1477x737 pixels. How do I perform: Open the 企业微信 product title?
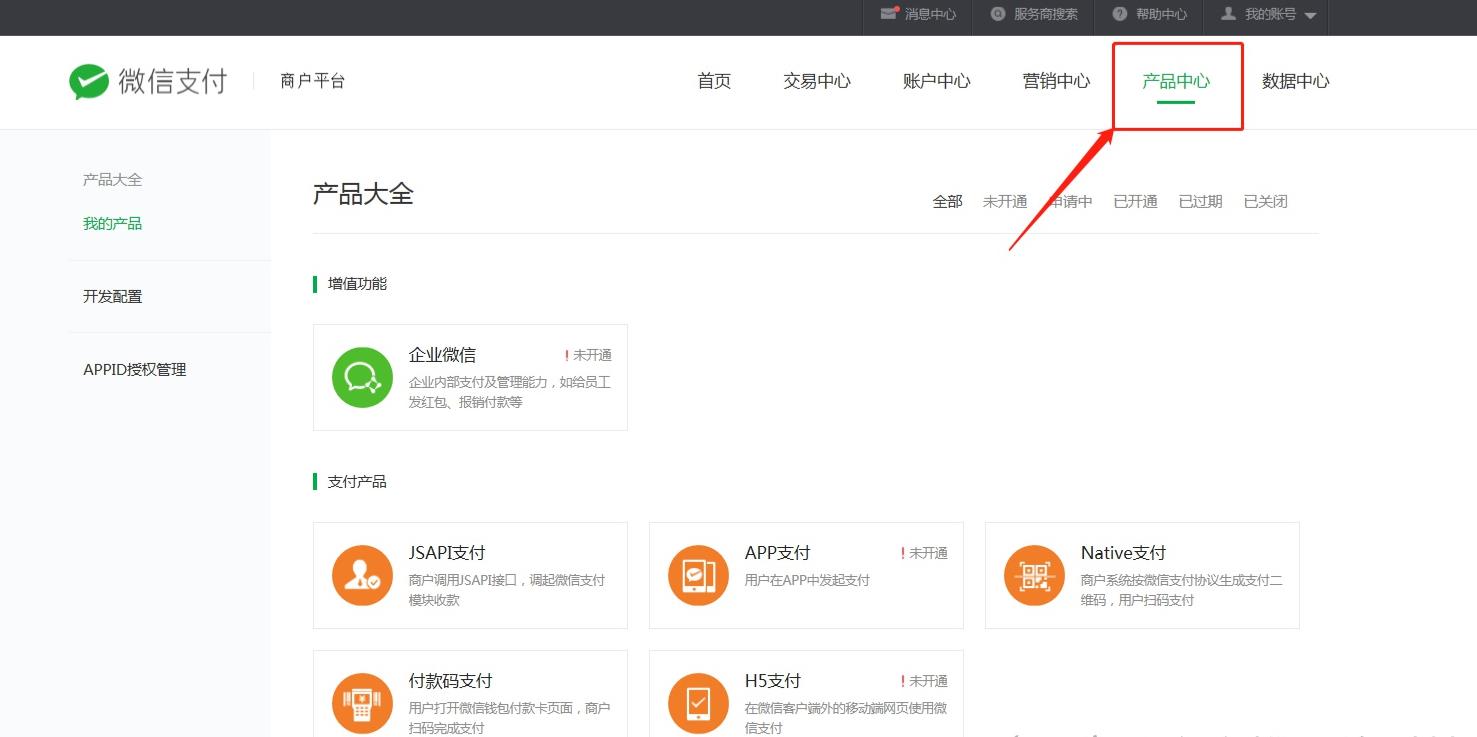pyautogui.click(x=442, y=355)
